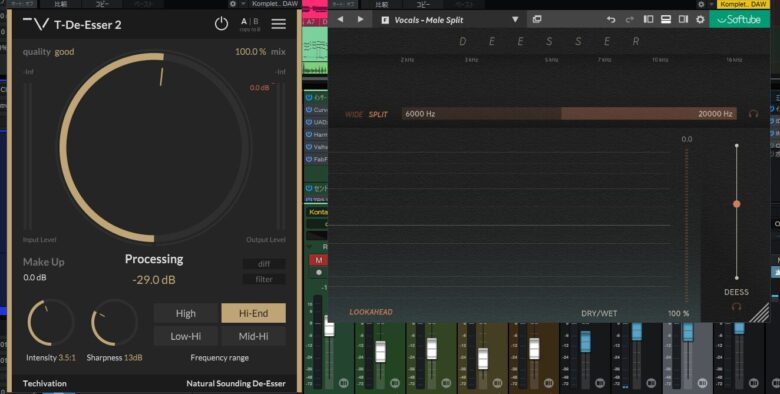Click コピー copy above T-De-Esser window
The height and width of the screenshot is (394, 780).
[x=102, y=4]
